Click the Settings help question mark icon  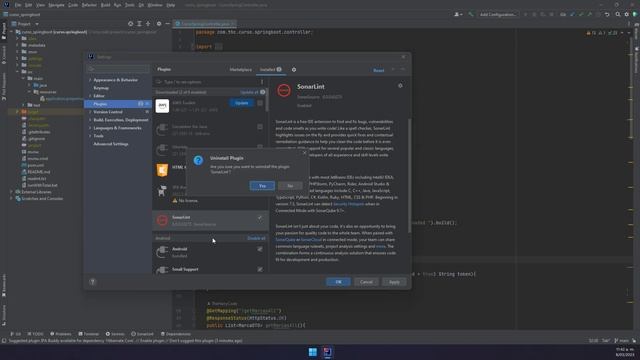93,282
